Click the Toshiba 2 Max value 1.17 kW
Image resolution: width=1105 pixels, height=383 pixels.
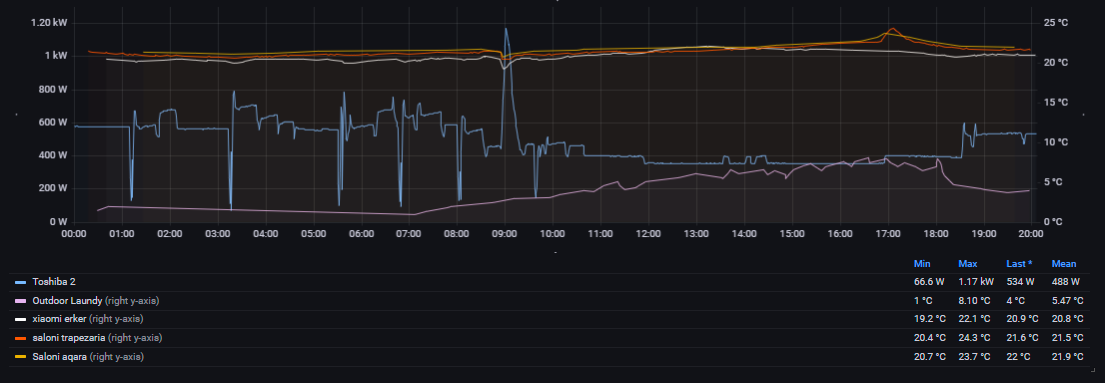pos(976,282)
